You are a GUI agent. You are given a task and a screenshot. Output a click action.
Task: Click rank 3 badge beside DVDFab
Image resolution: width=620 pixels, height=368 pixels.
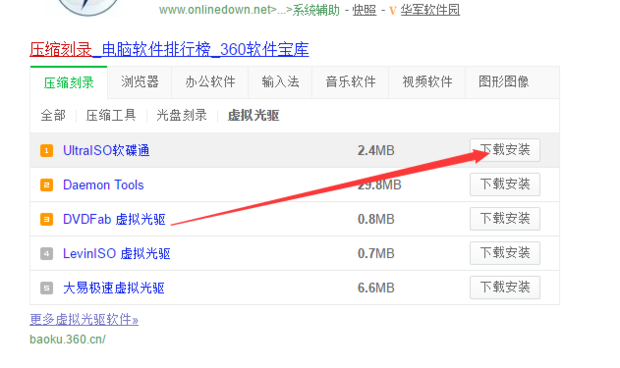(47, 219)
